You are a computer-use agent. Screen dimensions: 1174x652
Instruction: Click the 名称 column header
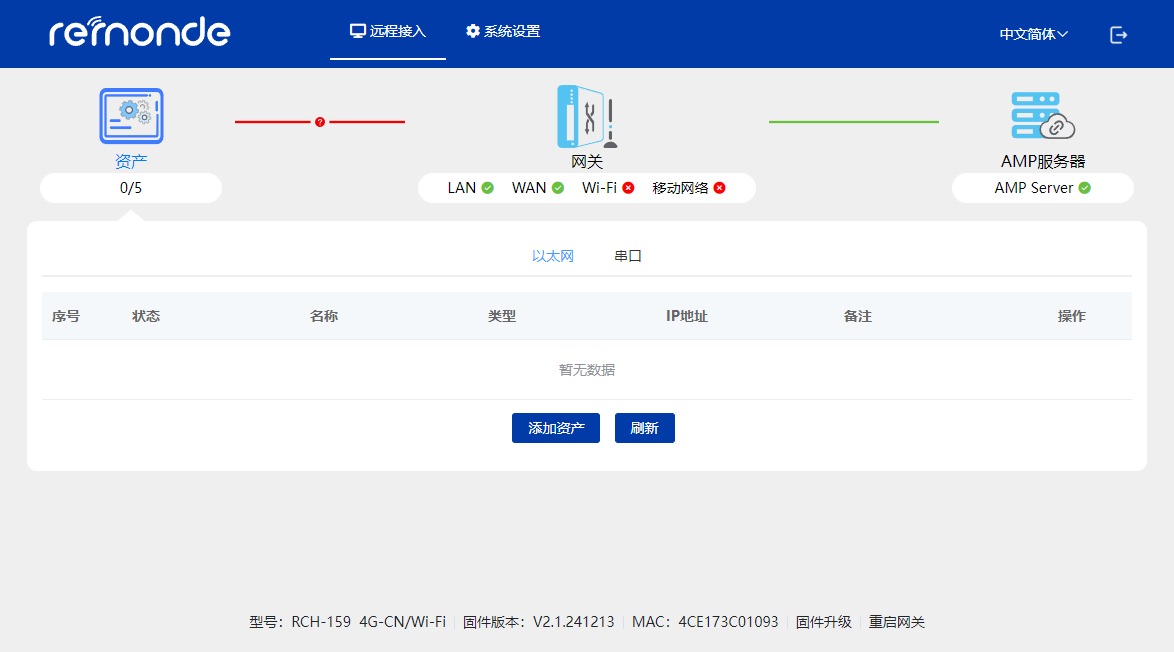coord(323,317)
